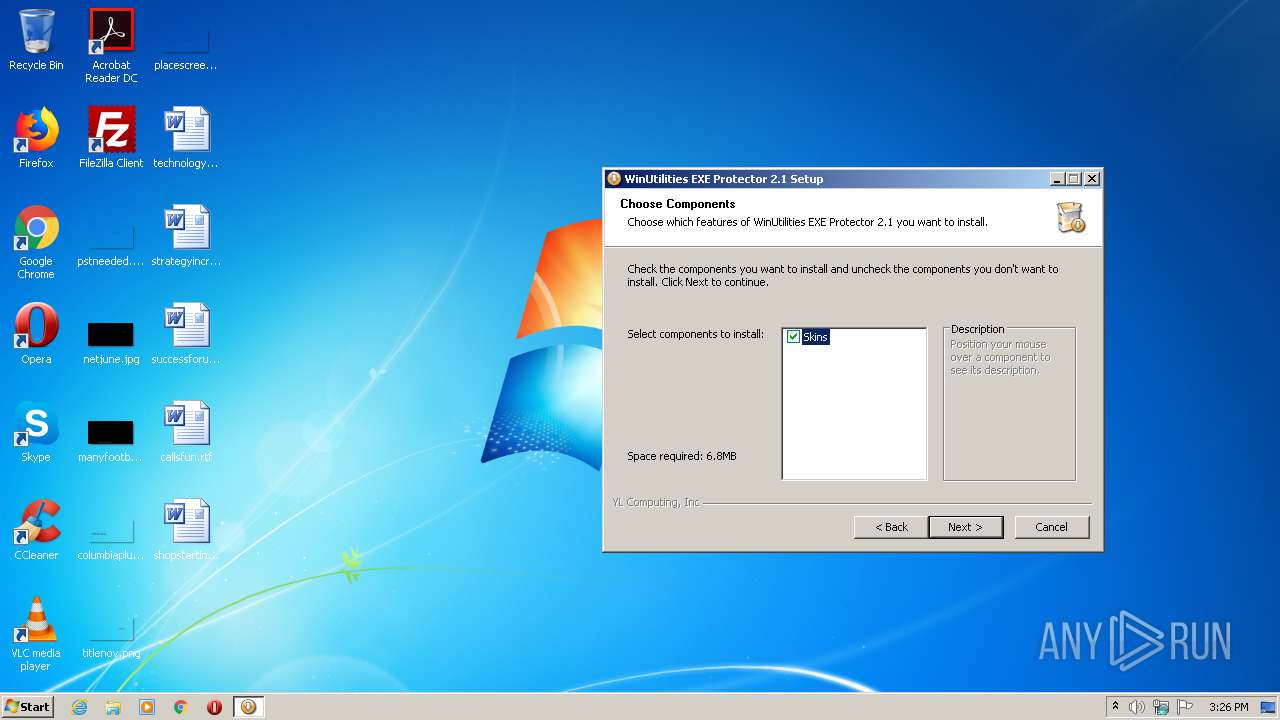Select the successforu... Word document

186,334
